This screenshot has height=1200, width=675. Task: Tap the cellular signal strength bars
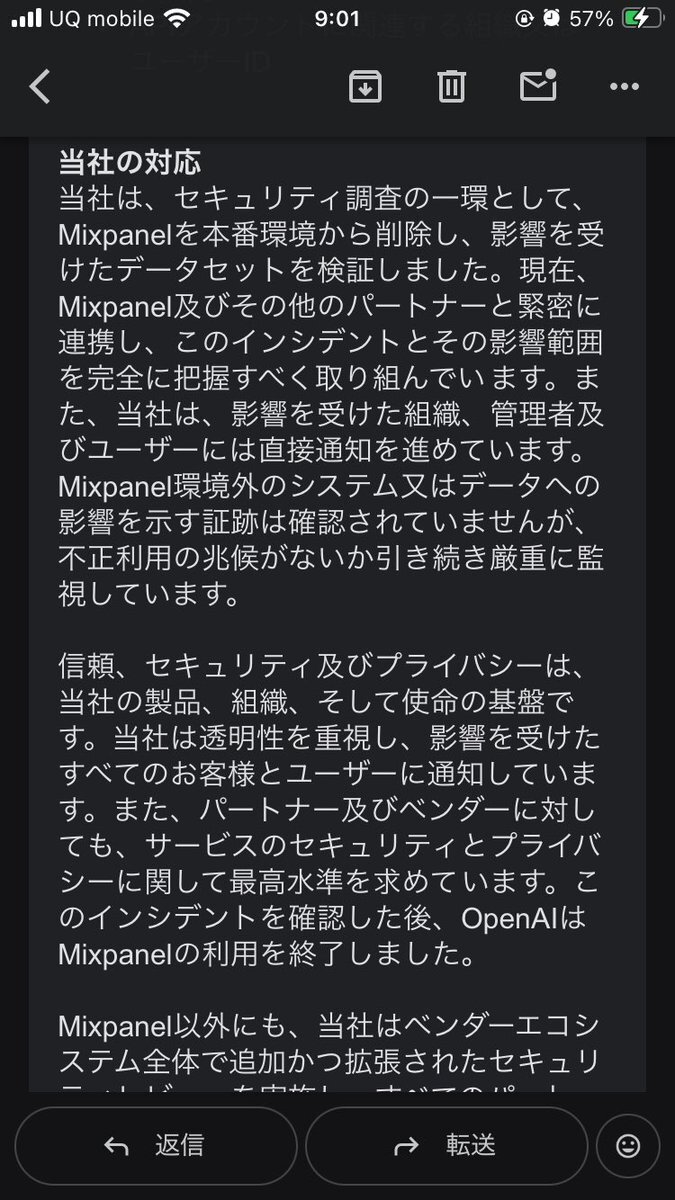click(x=26, y=20)
